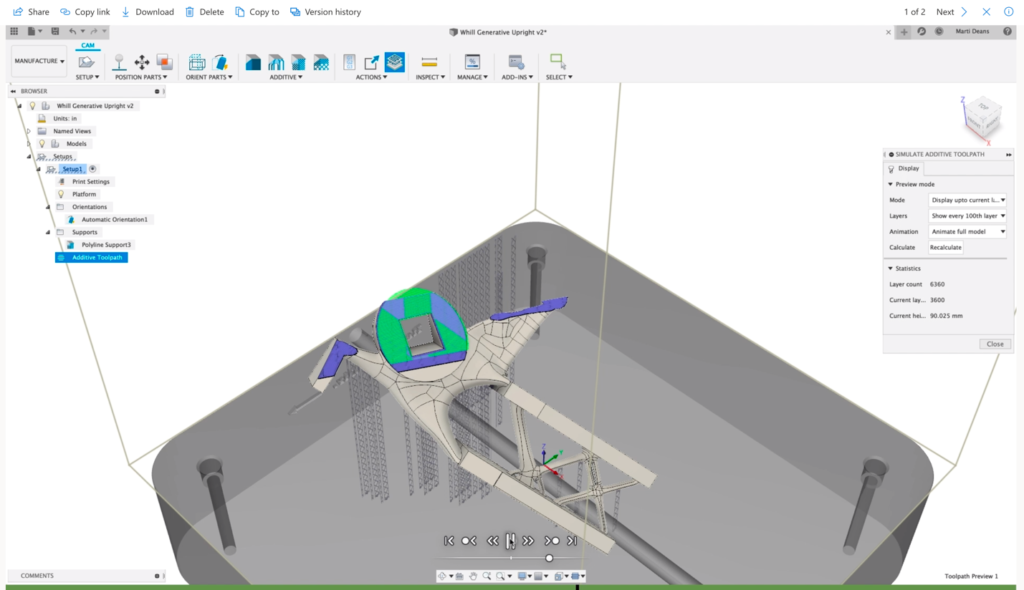Click Share in the top bar
The height and width of the screenshot is (590, 1024).
point(31,12)
